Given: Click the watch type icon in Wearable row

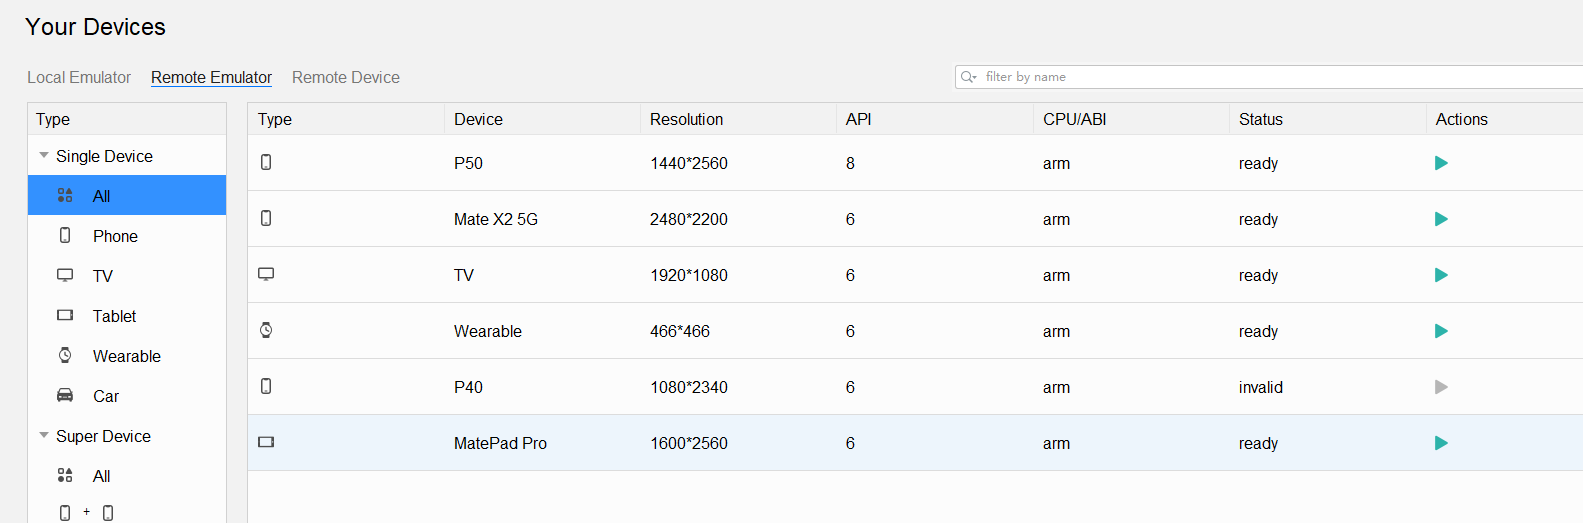Looking at the screenshot, I should coord(266,330).
